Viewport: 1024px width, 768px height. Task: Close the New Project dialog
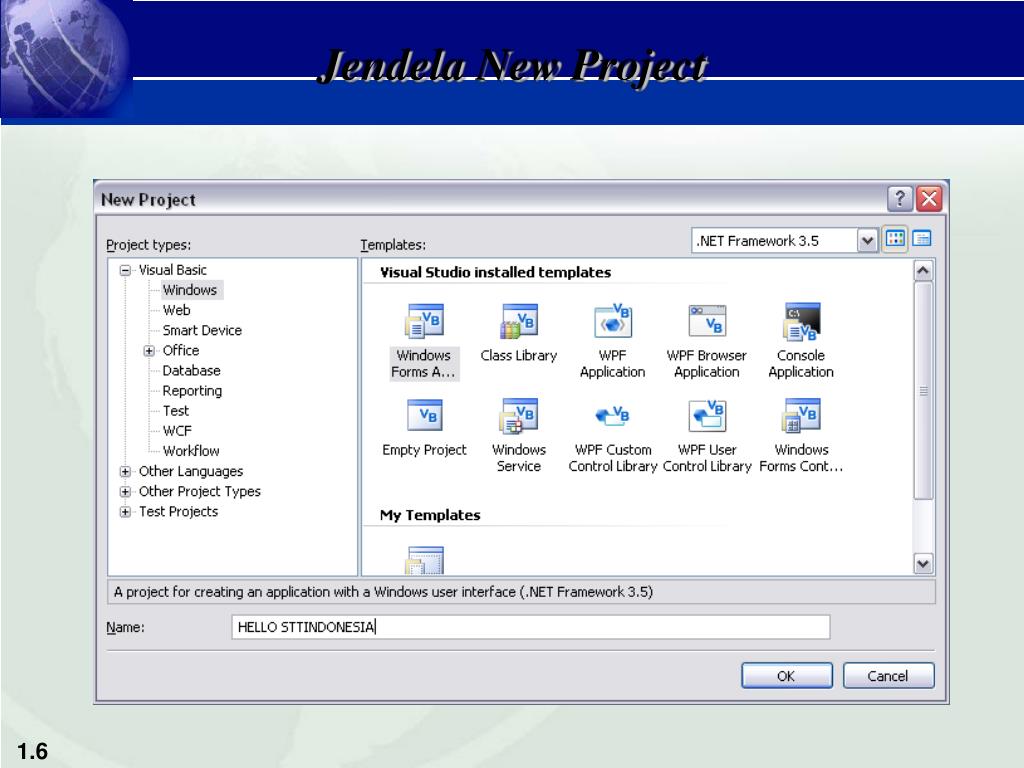pyautogui.click(x=929, y=199)
